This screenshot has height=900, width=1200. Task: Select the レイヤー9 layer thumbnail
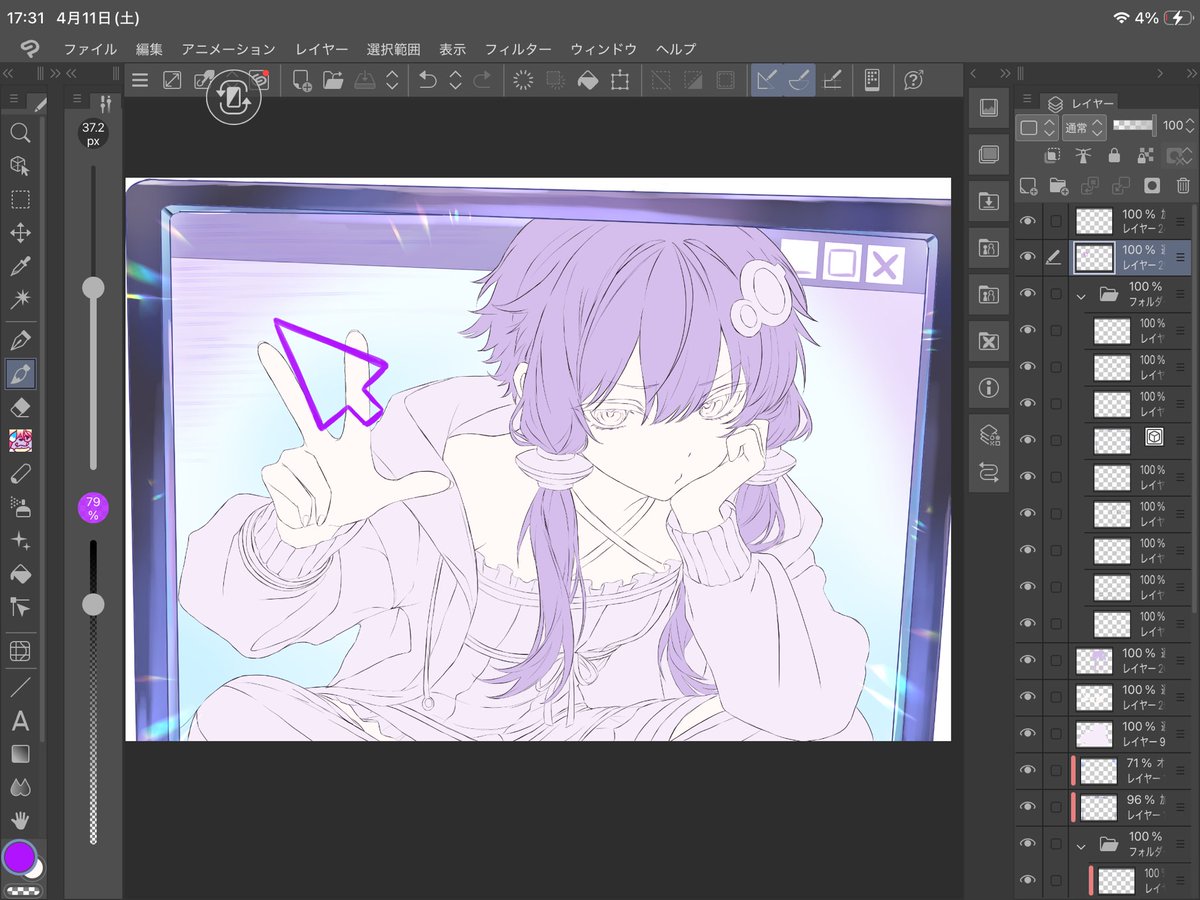1093,733
